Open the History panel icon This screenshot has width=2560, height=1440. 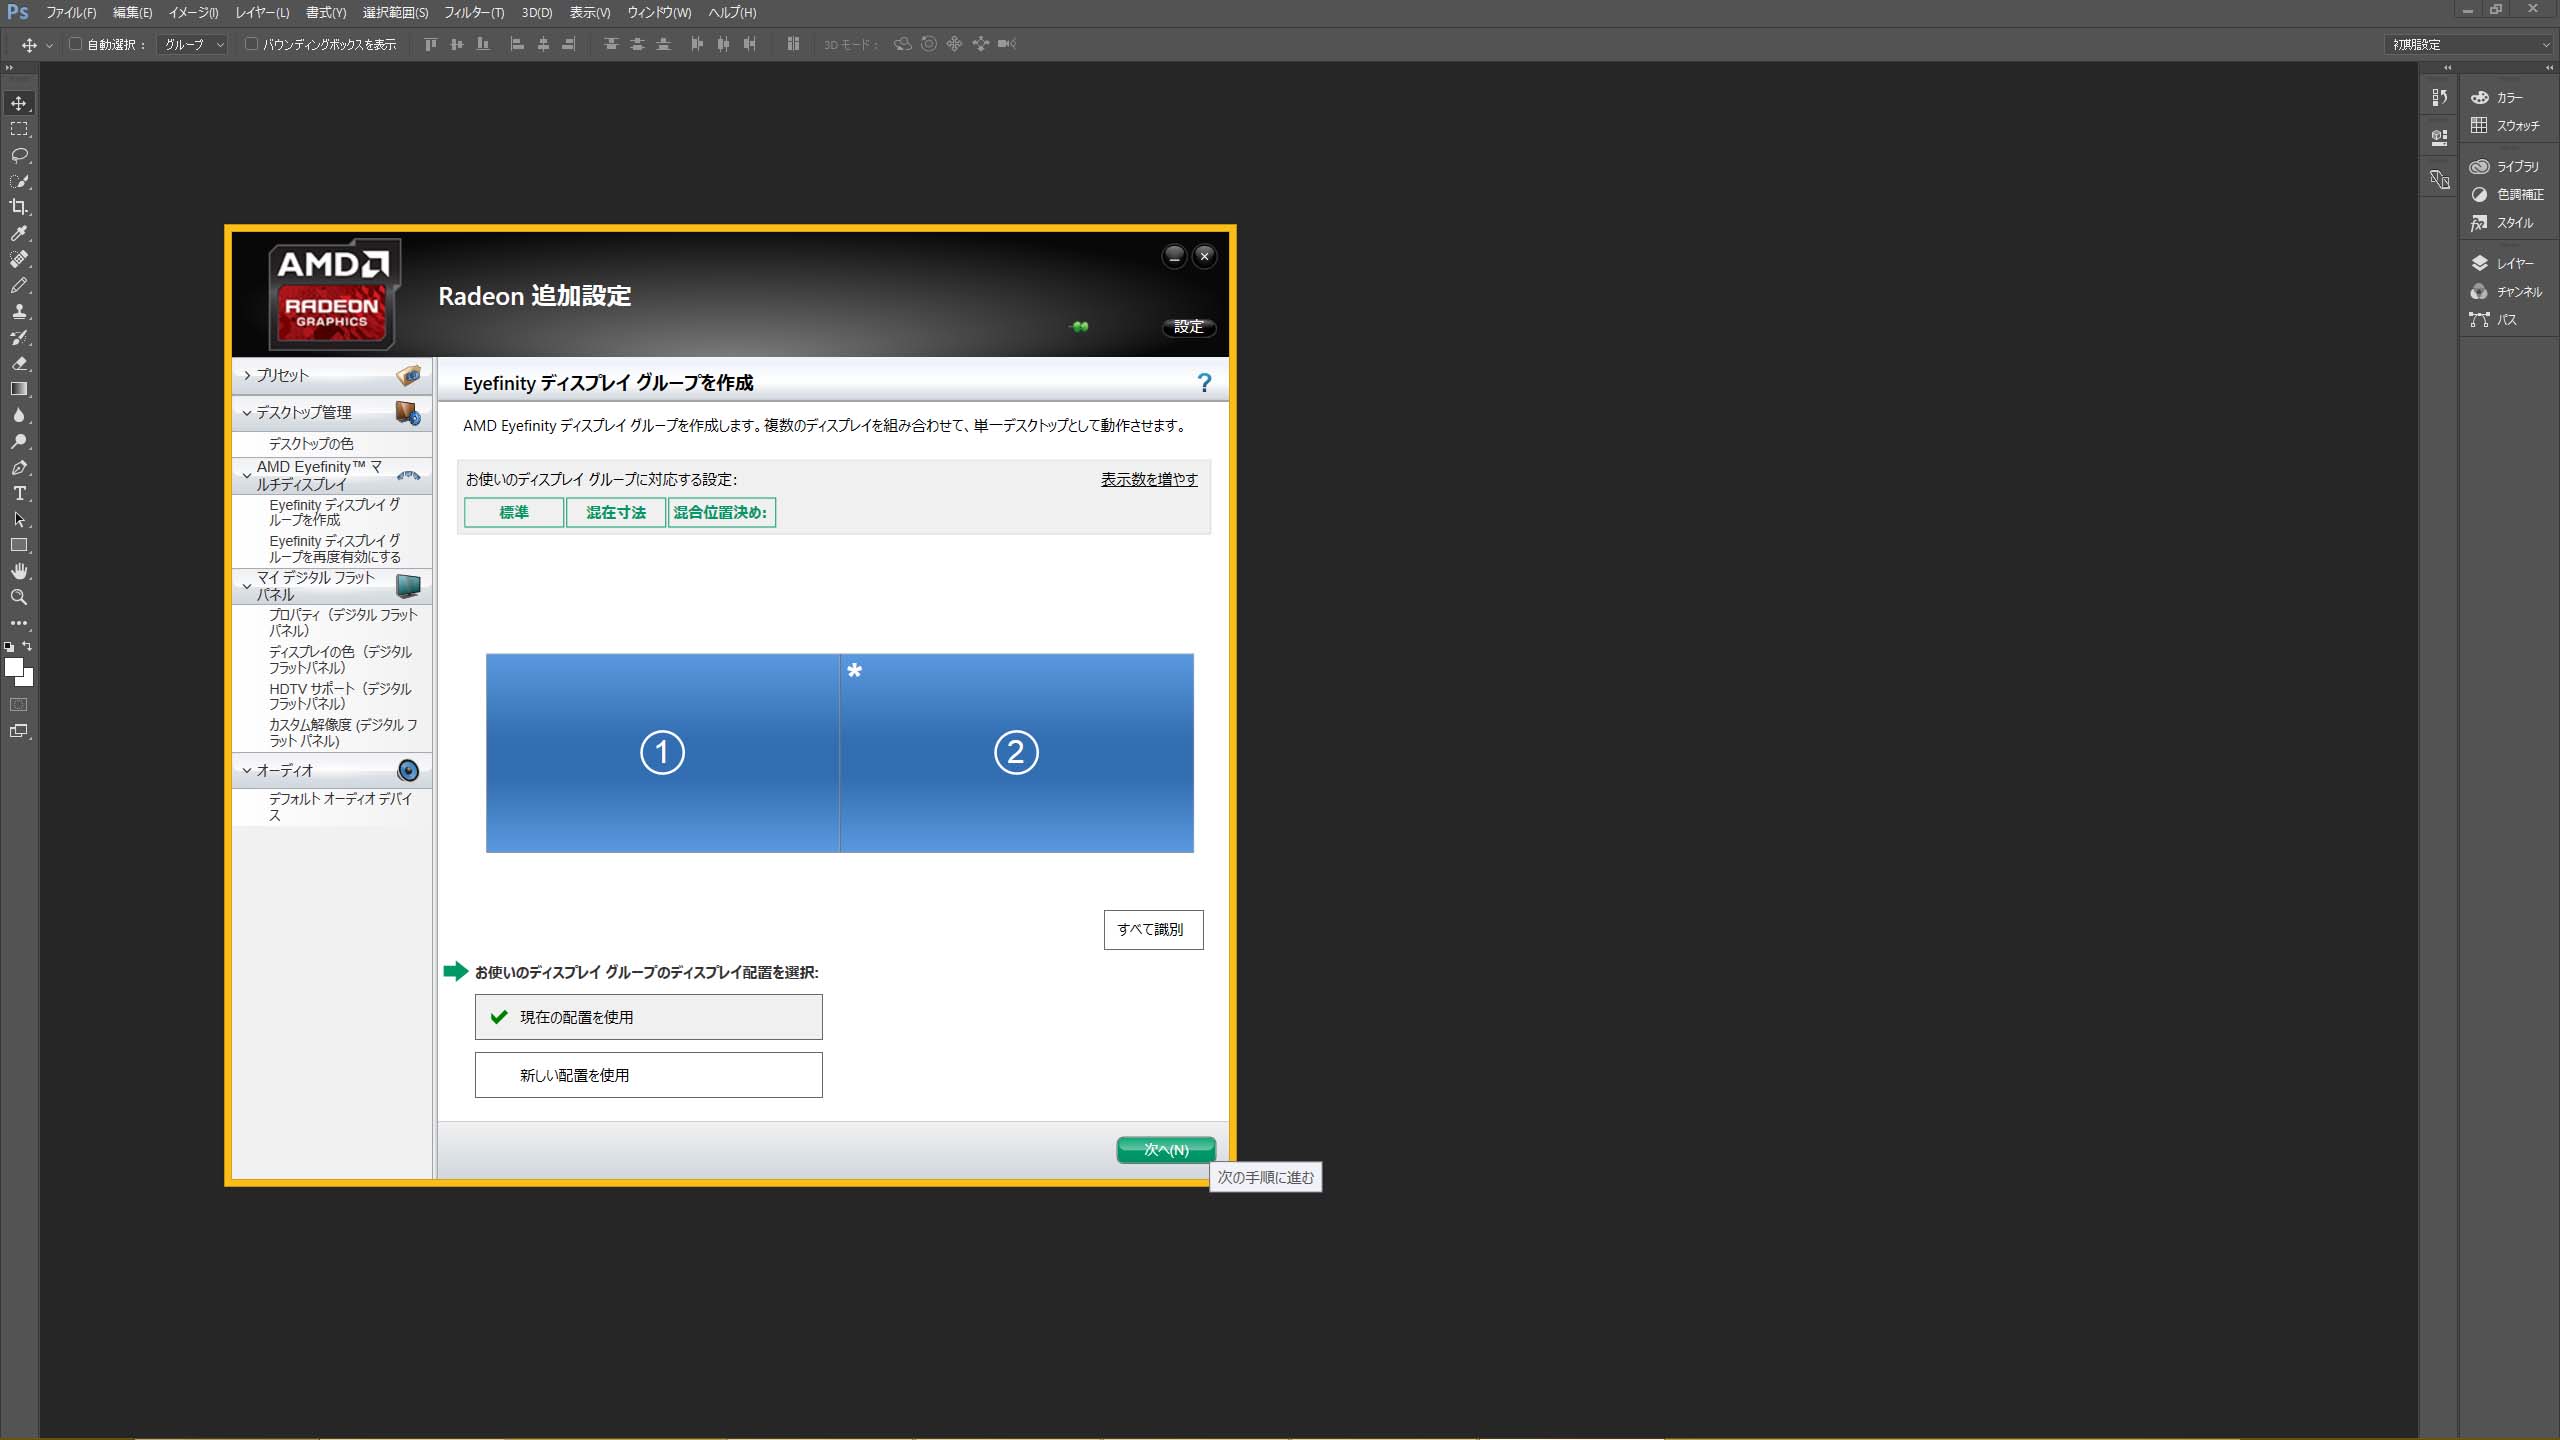[2440, 97]
